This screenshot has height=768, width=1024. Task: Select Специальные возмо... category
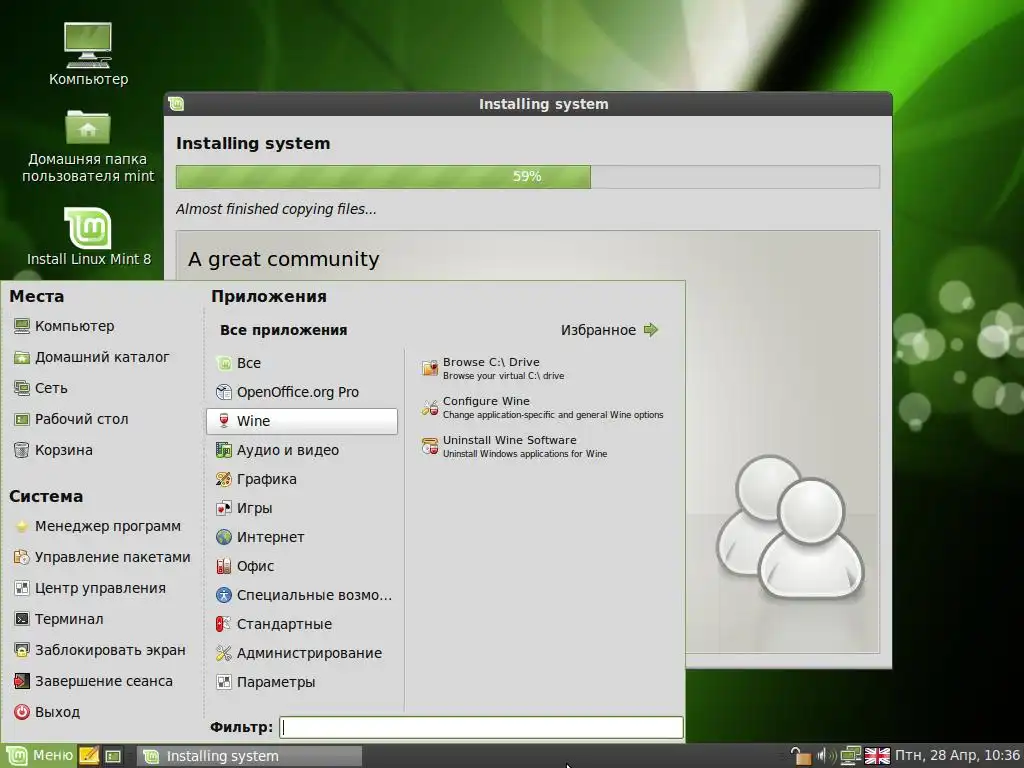coord(302,595)
